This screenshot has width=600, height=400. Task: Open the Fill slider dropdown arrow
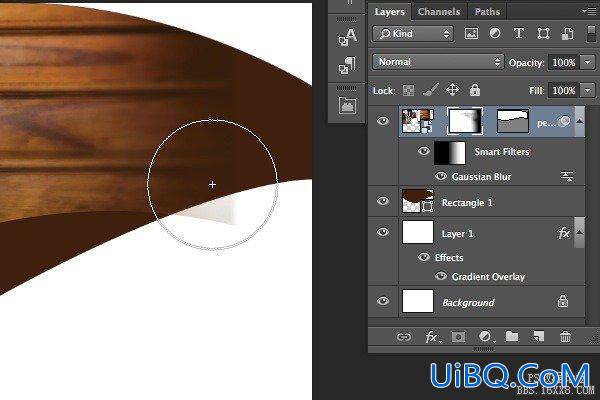tap(587, 90)
